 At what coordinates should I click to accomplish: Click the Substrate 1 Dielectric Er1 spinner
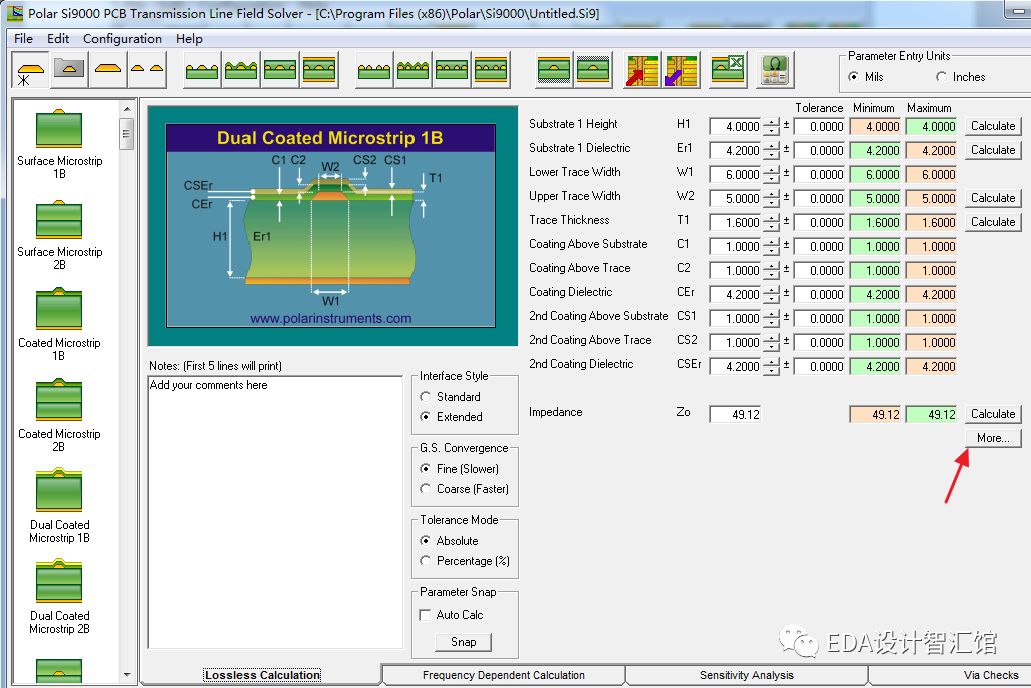771,150
